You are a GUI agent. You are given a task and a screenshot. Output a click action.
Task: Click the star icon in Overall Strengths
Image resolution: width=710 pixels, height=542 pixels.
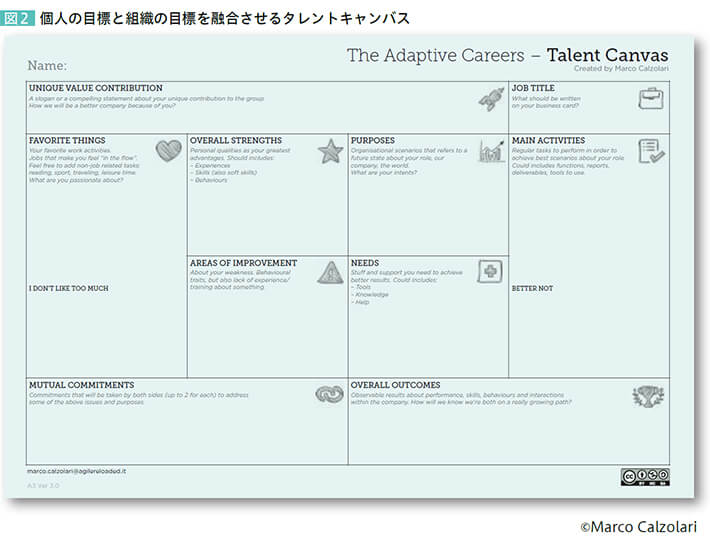pos(330,151)
